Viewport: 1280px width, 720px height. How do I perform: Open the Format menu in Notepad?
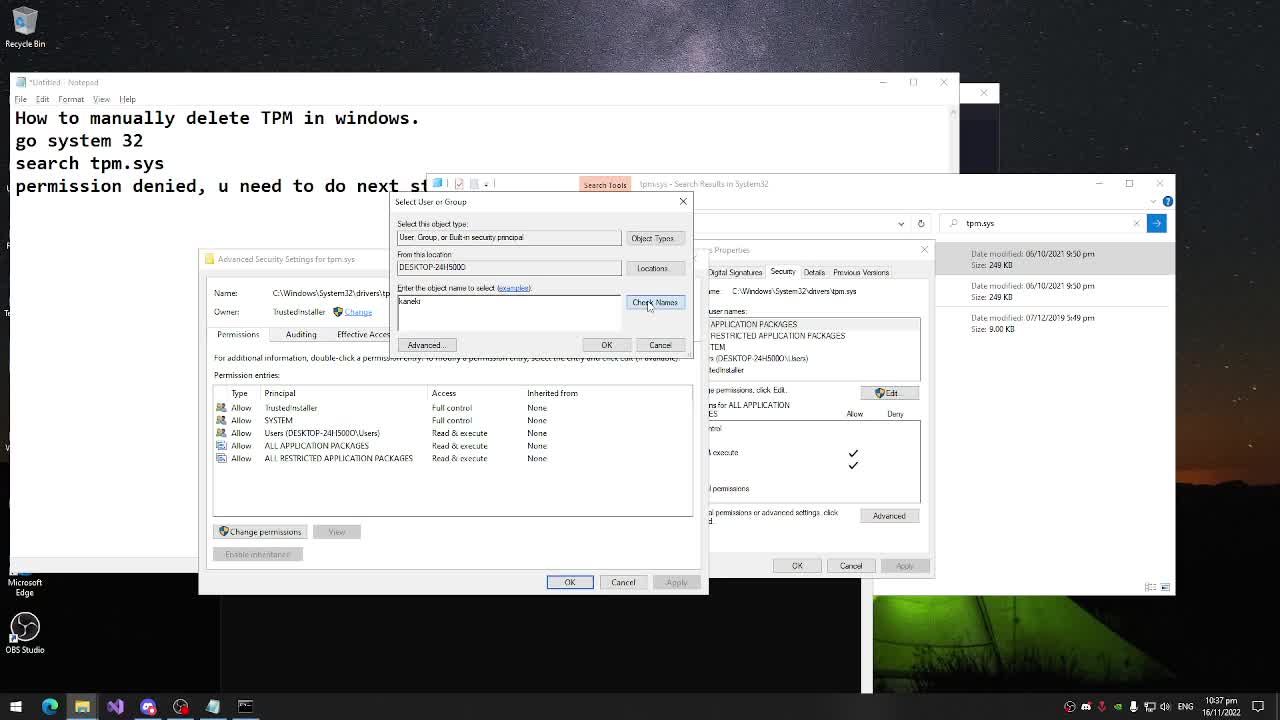point(70,99)
